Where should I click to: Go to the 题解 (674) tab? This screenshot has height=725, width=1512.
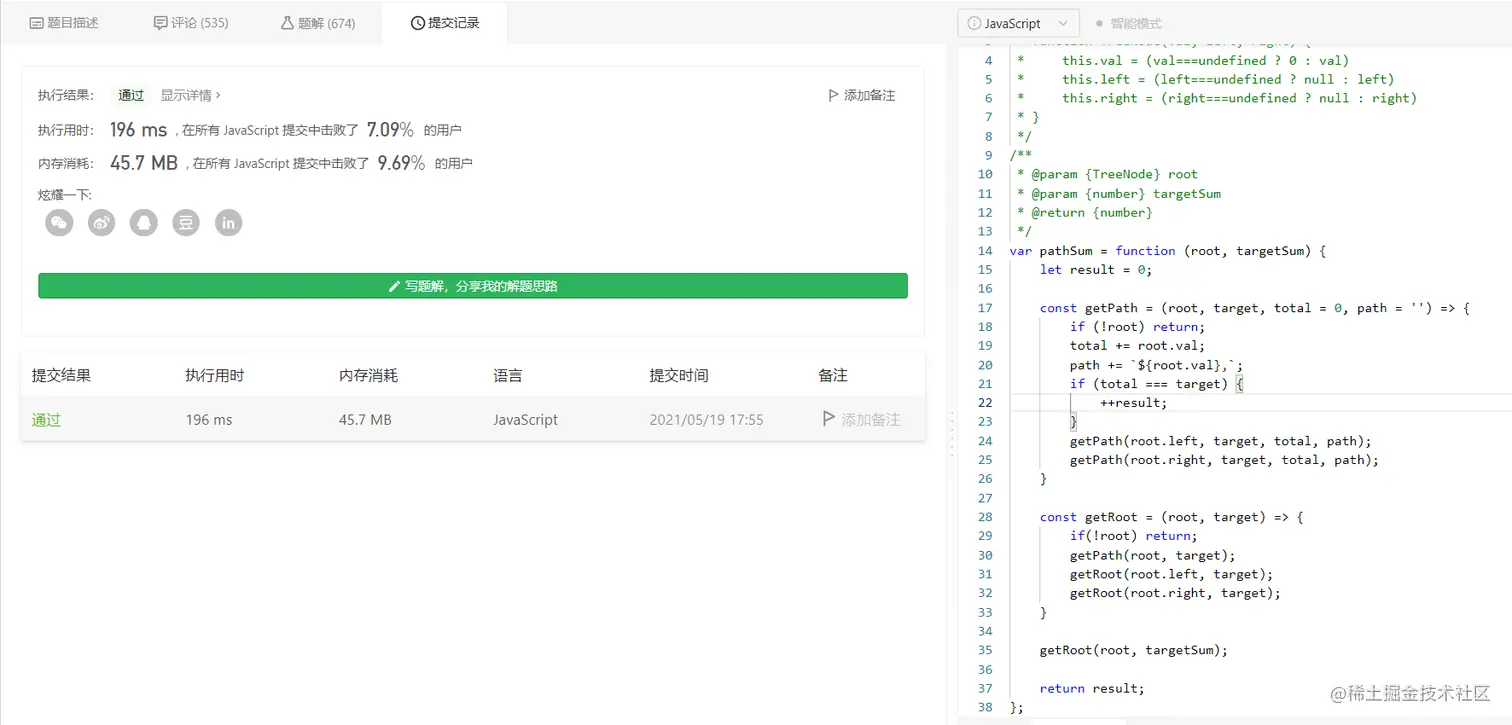[x=318, y=23]
